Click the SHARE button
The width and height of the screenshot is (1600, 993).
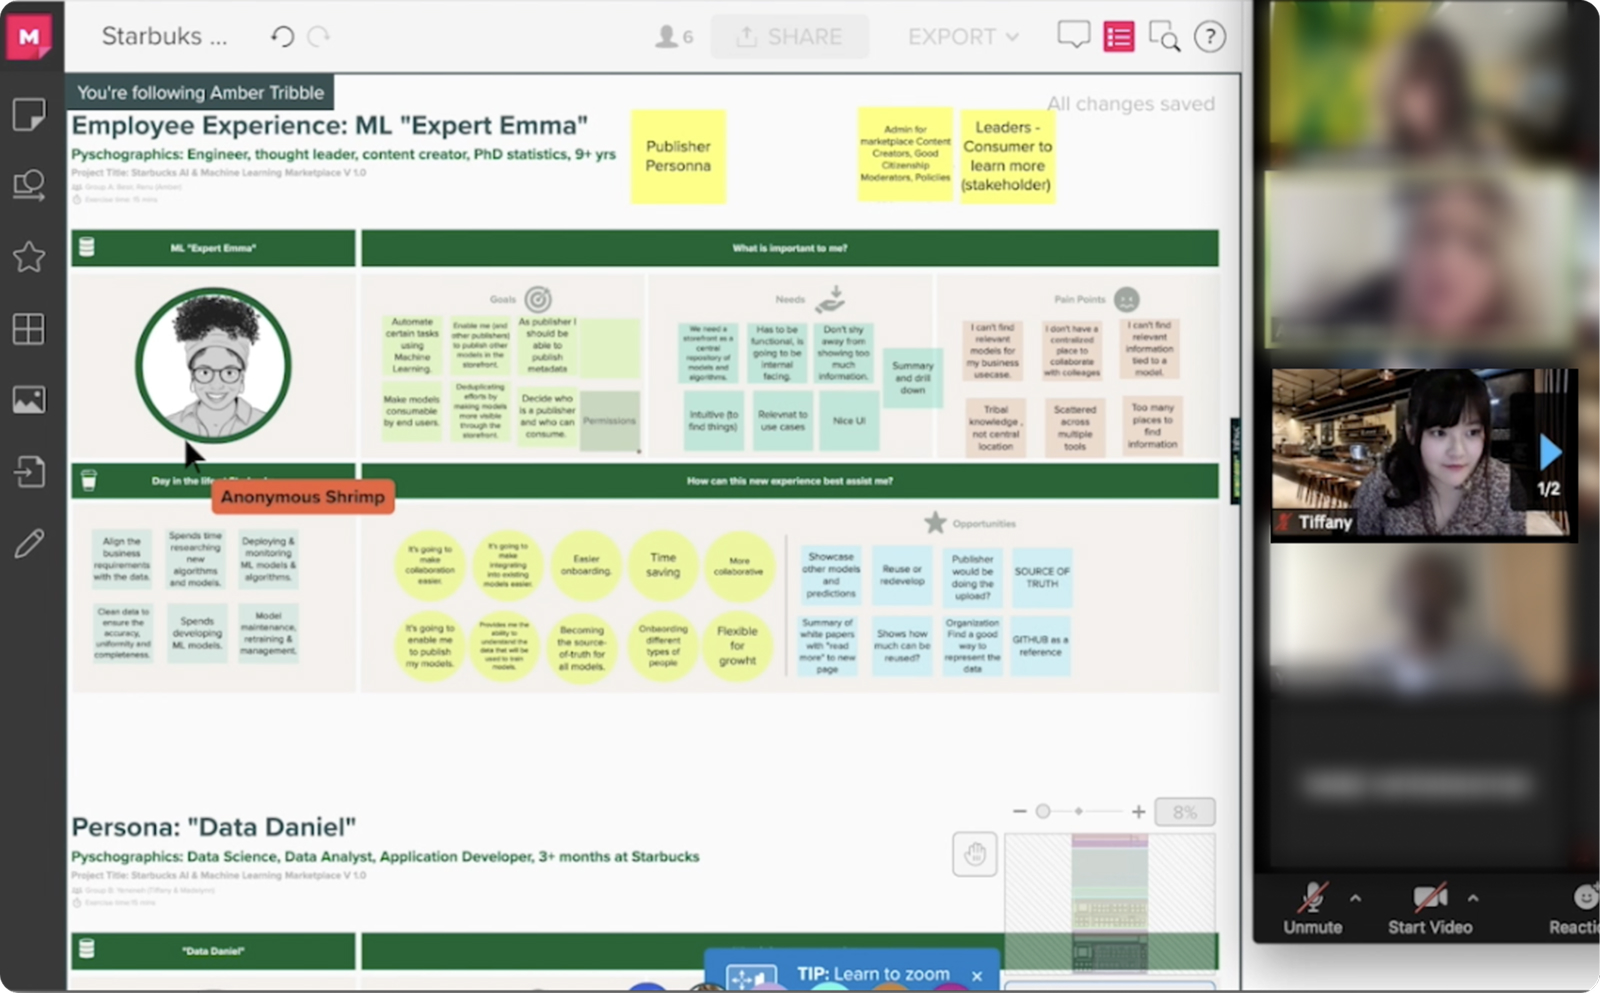click(x=790, y=37)
